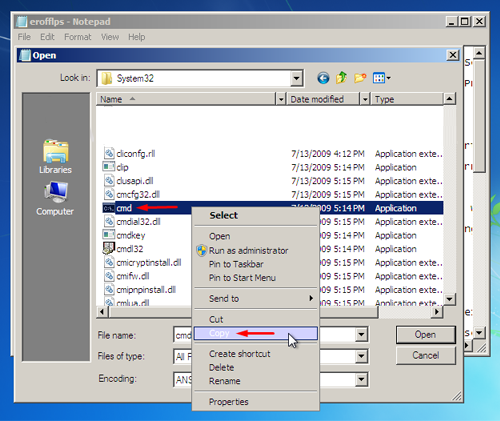Open Notepad's File menu
Image resolution: width=500 pixels, height=421 pixels.
tap(24, 37)
